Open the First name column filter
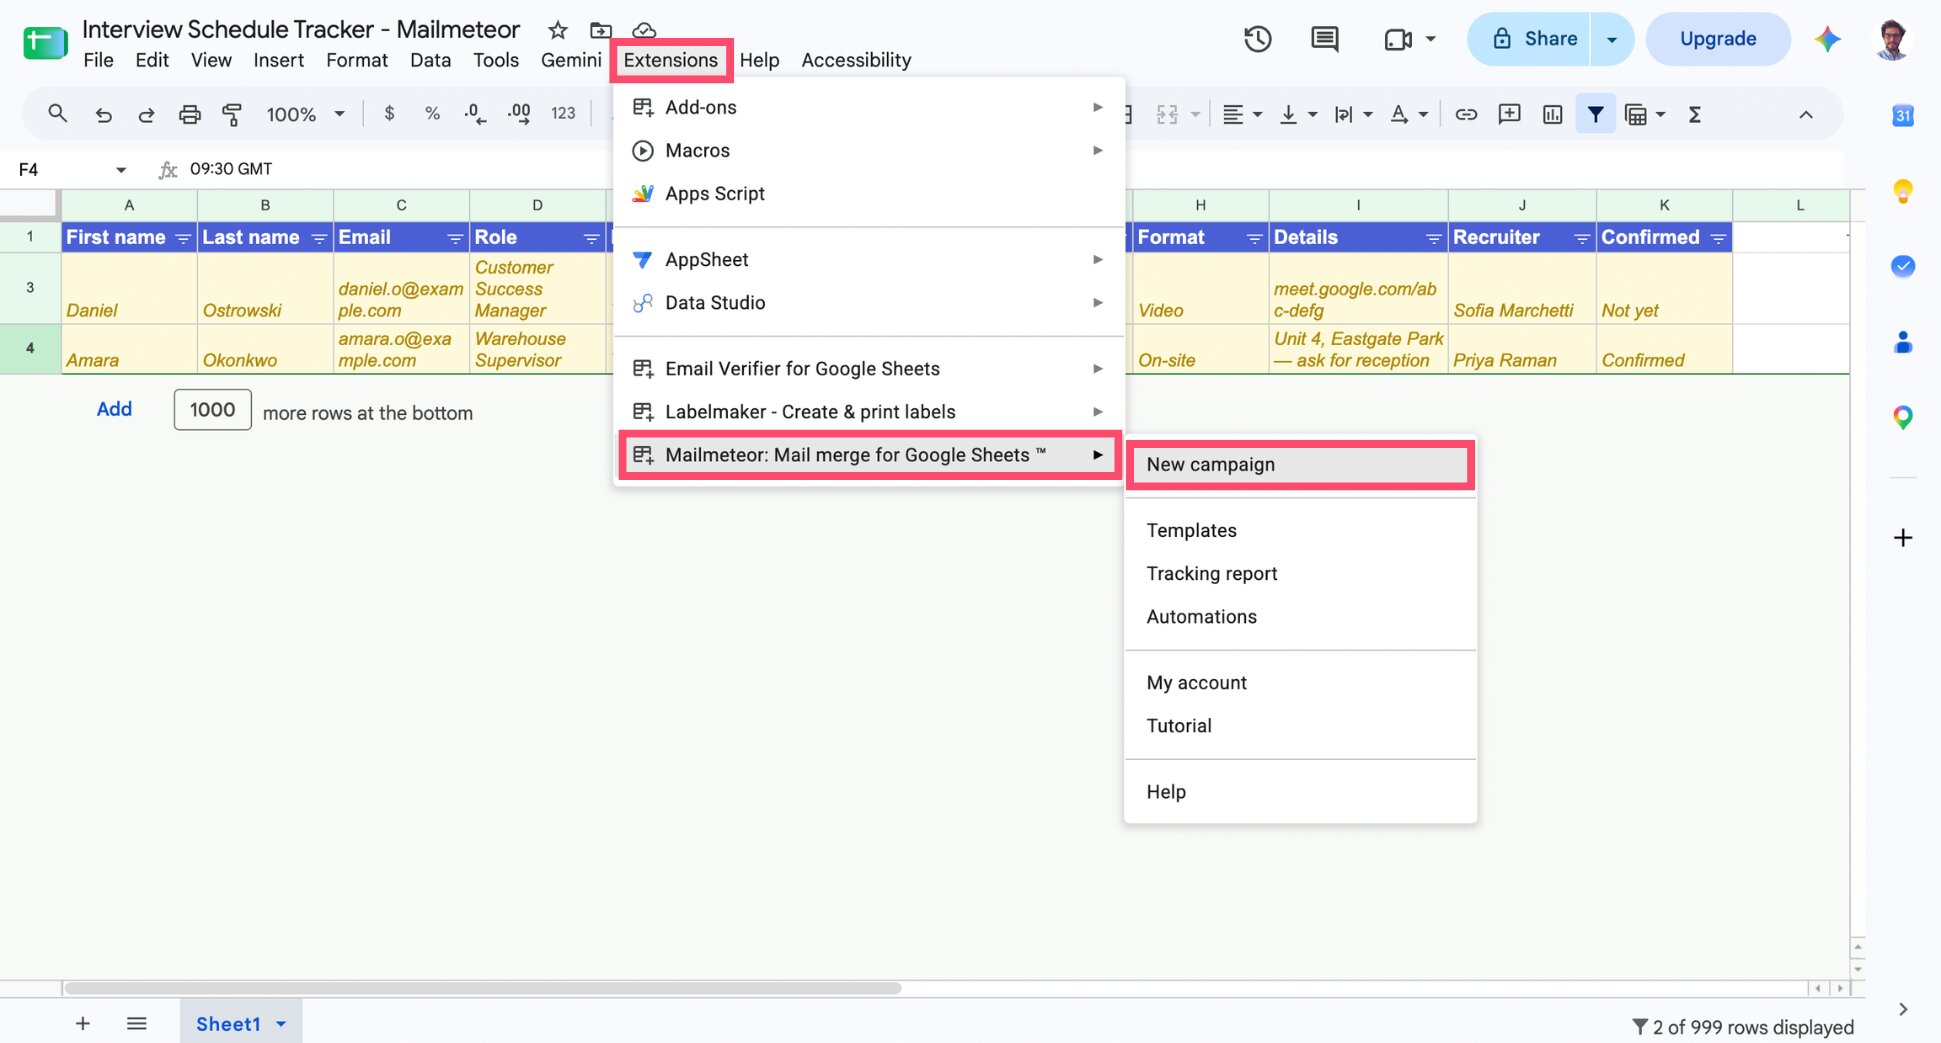1941x1043 pixels. click(183, 238)
